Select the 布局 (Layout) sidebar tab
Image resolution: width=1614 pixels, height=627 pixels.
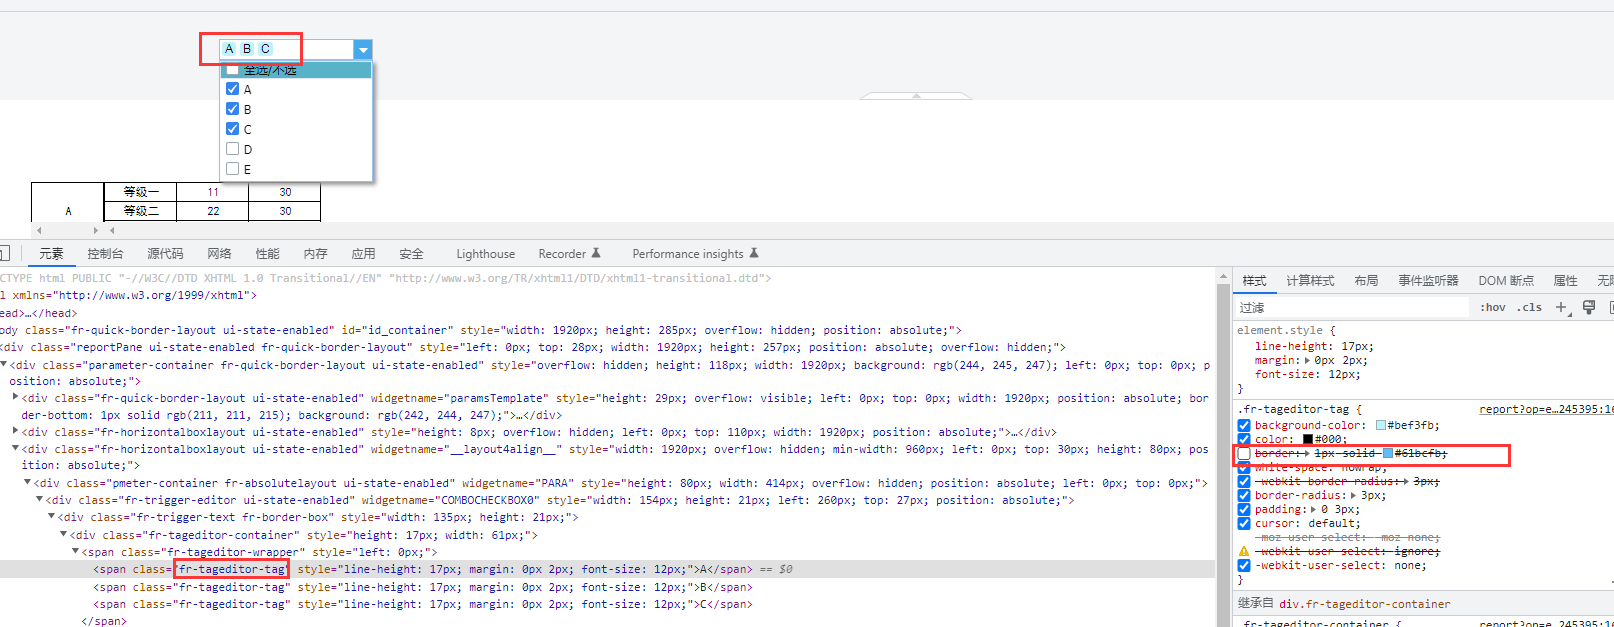[x=1366, y=281]
